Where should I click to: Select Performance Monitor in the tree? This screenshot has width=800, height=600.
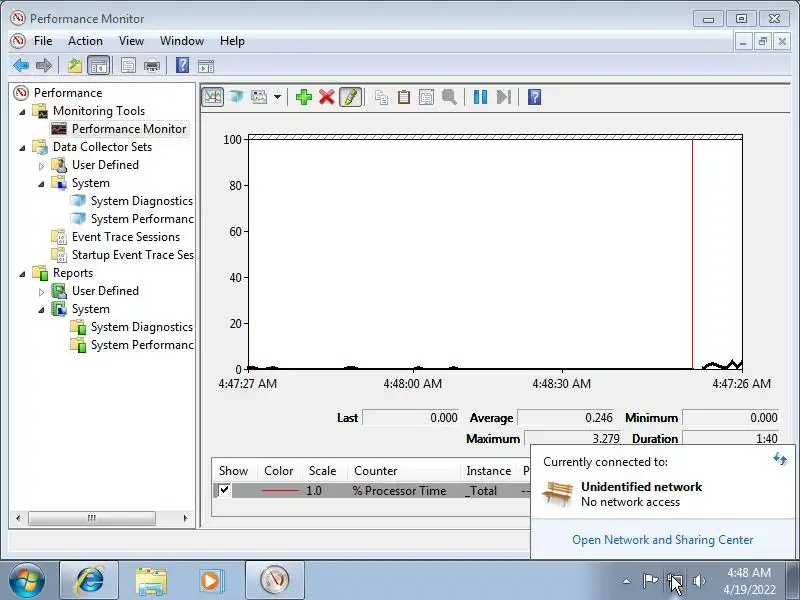click(129, 129)
